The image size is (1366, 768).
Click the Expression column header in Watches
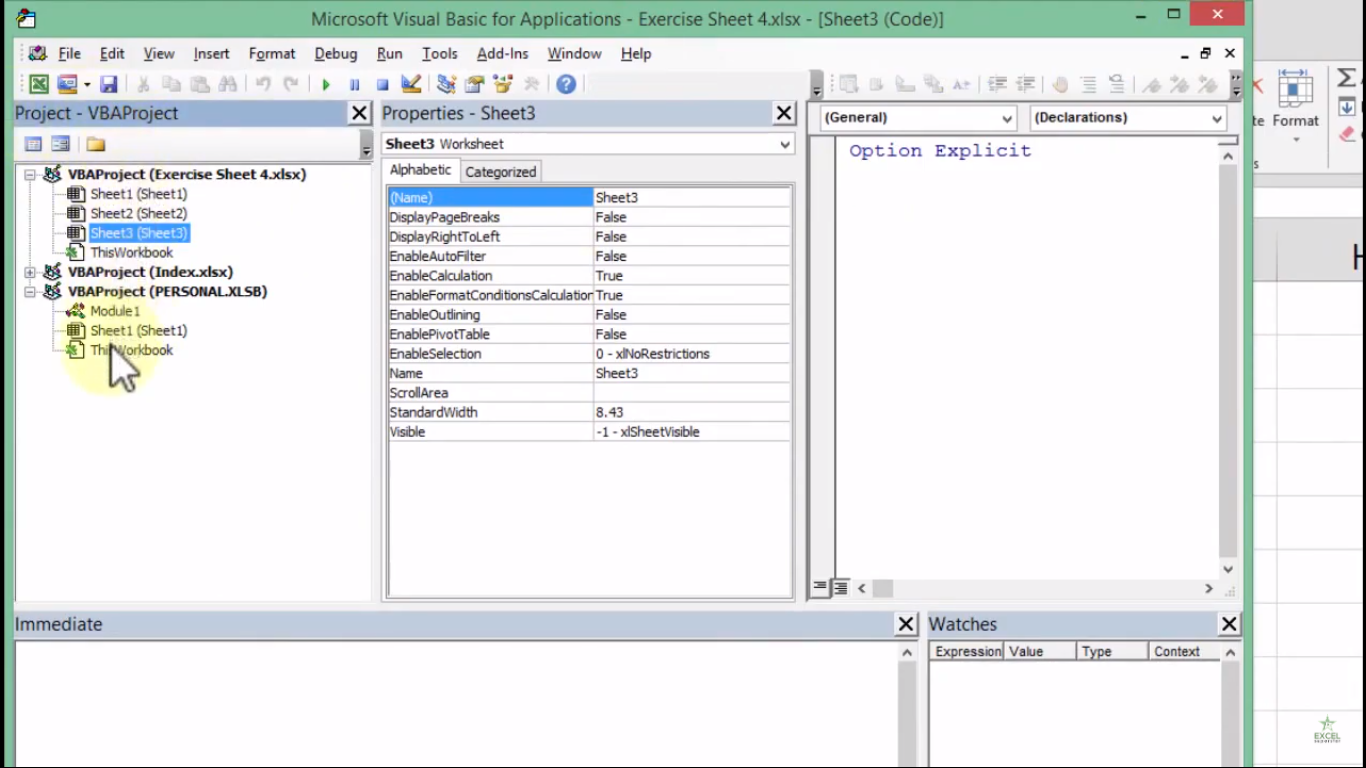(967, 651)
